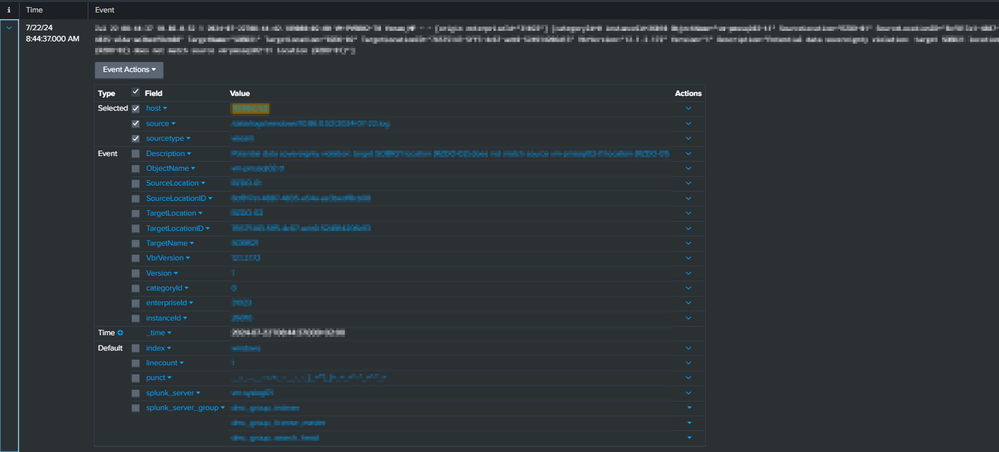
Task: Open the enterpriseId field name menu
Action: coord(170,303)
